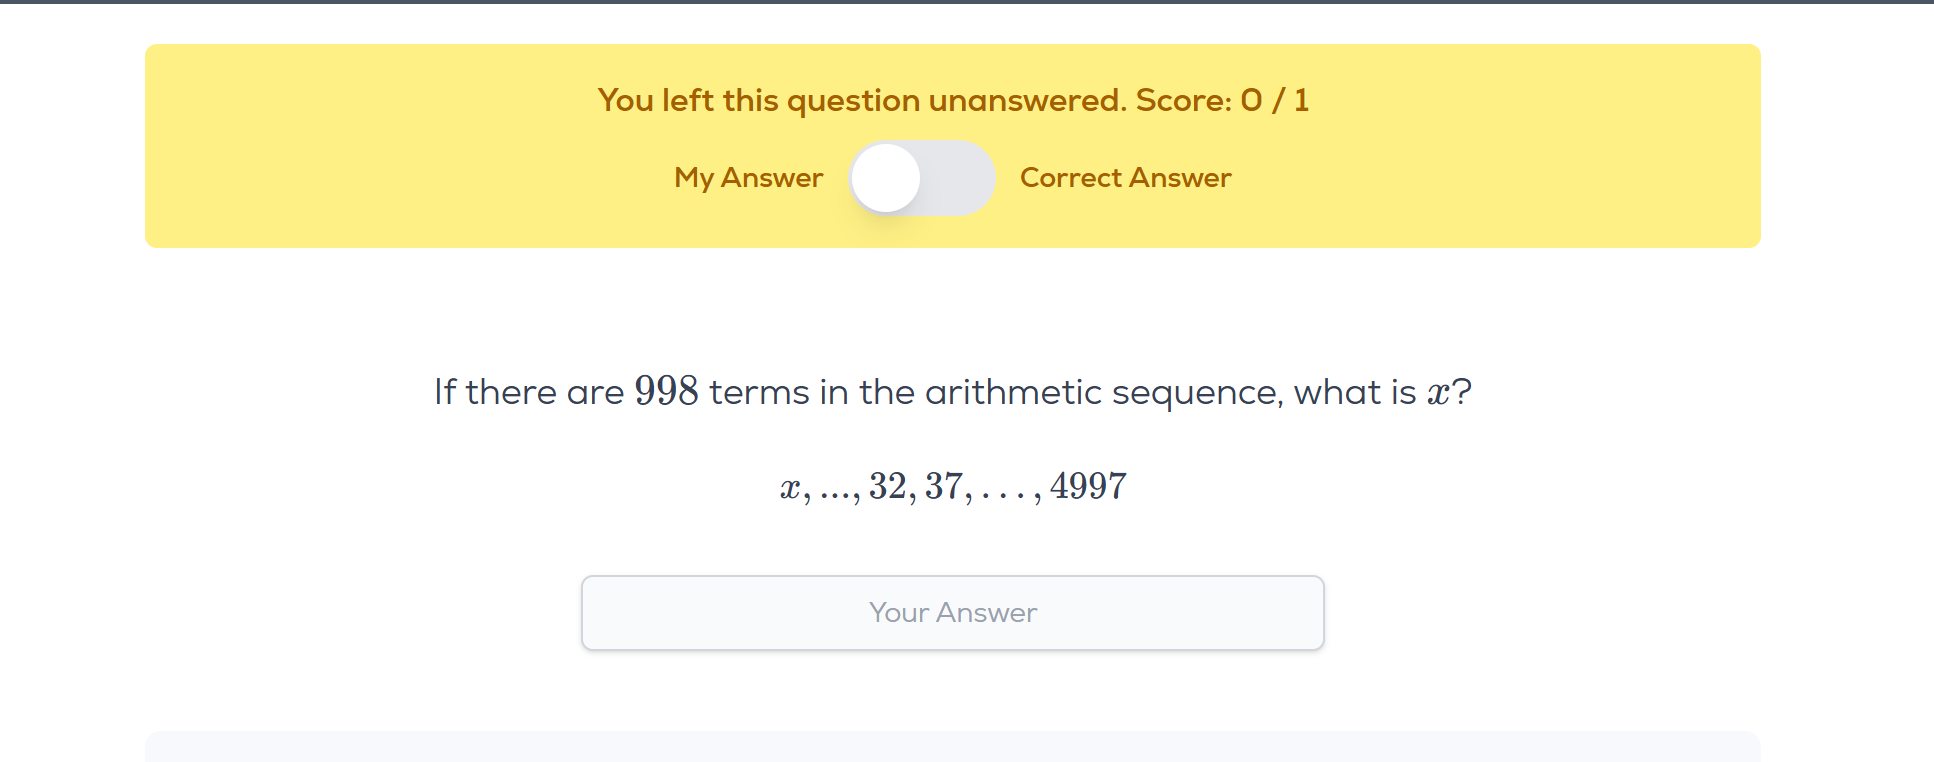This screenshot has height=762, width=1934.
Task: Focus the "Your Answer" input field
Action: (x=952, y=613)
